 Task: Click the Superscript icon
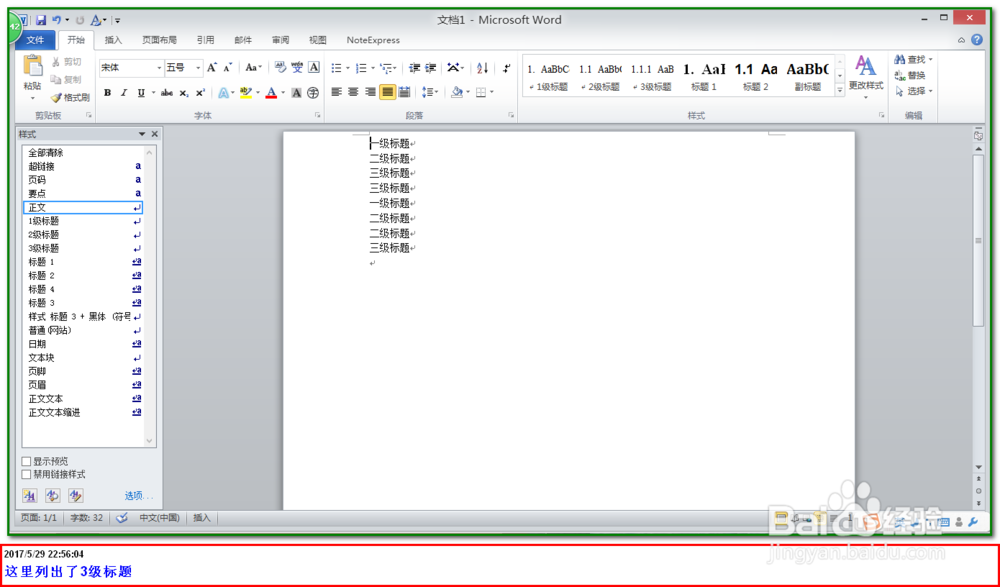[x=199, y=92]
